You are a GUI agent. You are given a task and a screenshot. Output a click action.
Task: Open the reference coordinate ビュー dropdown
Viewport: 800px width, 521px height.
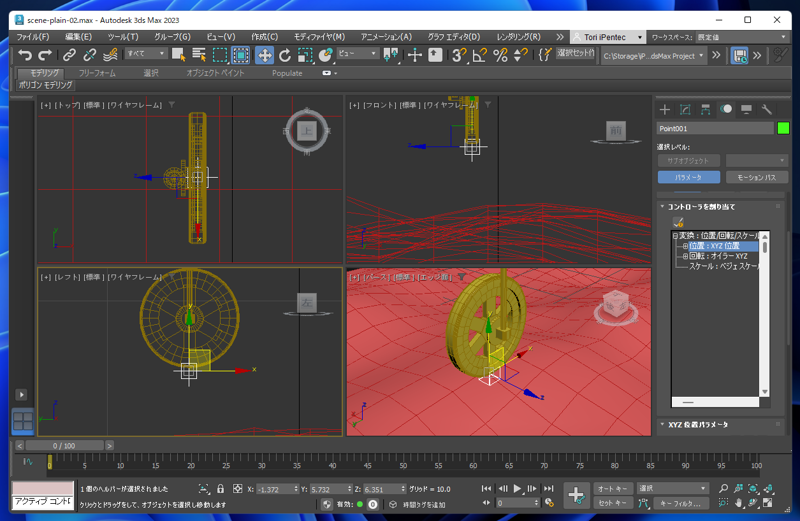click(x=357, y=53)
